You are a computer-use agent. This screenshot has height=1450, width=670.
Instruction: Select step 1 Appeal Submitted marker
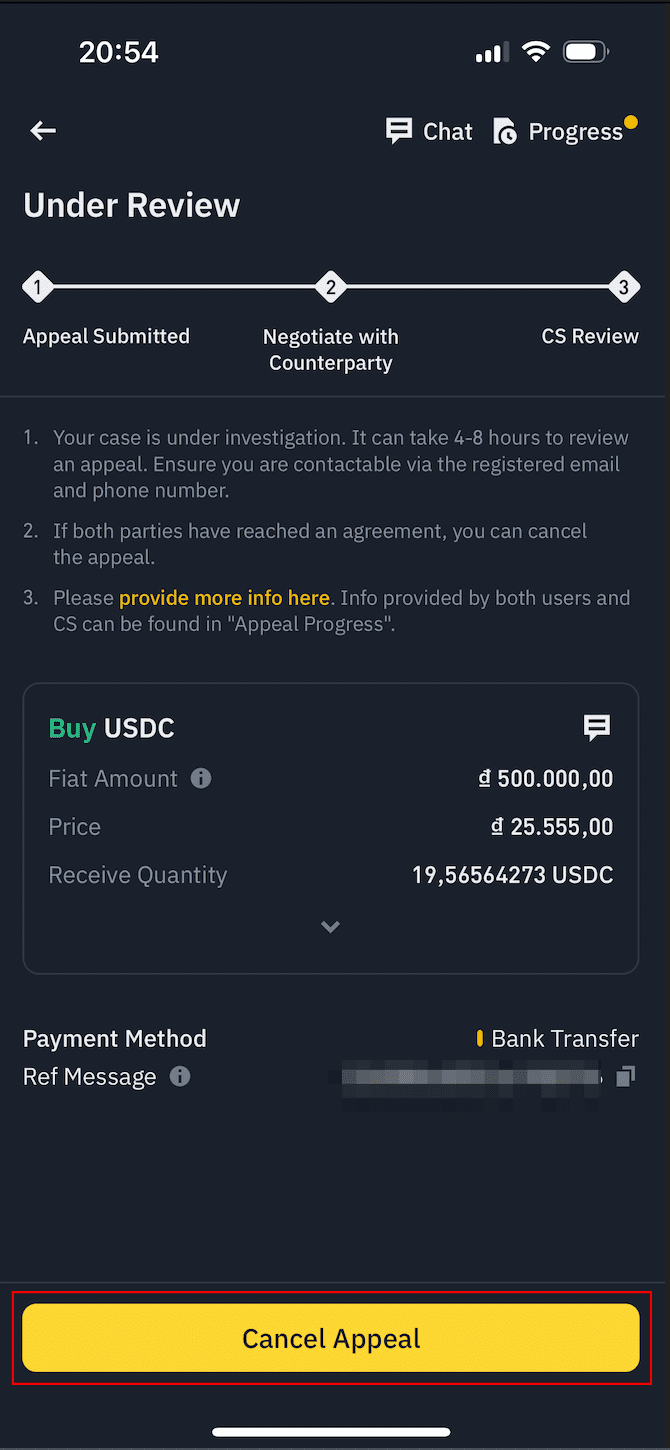[x=37, y=288]
